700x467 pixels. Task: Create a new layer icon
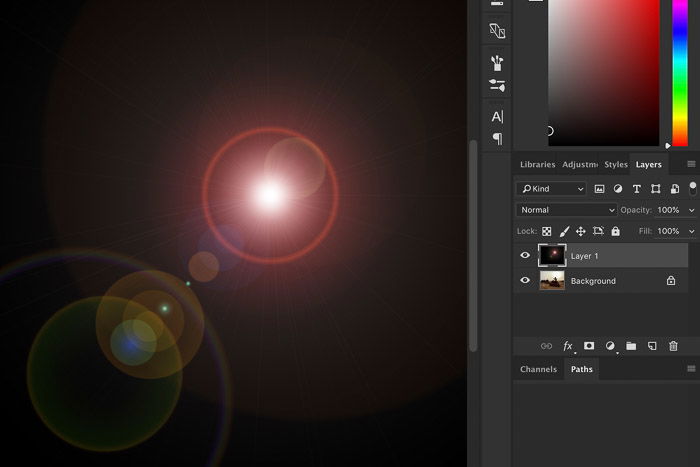point(652,346)
